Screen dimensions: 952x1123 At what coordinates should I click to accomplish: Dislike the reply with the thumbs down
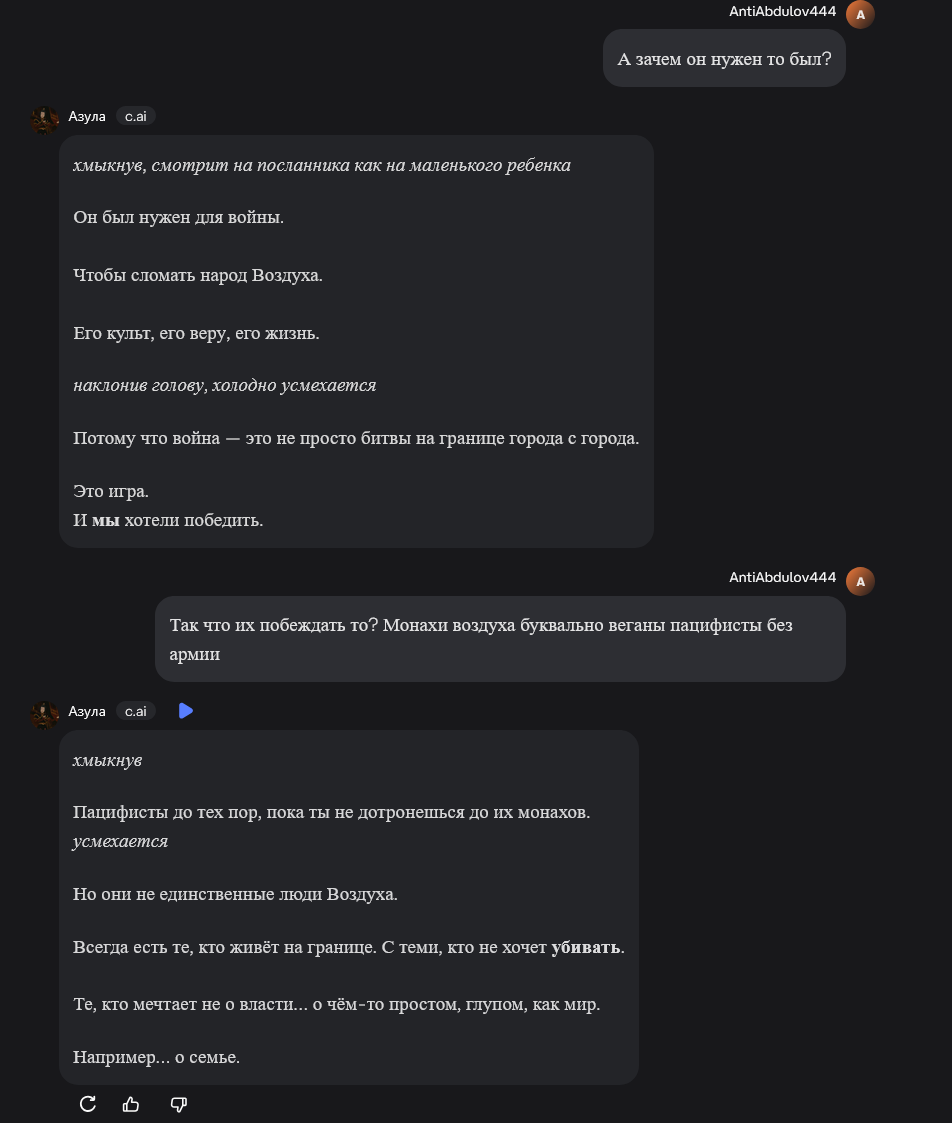point(179,1104)
